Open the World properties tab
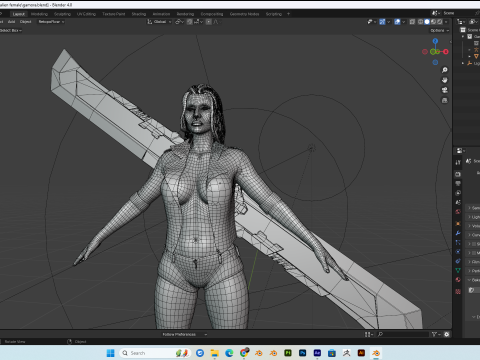 458,211
